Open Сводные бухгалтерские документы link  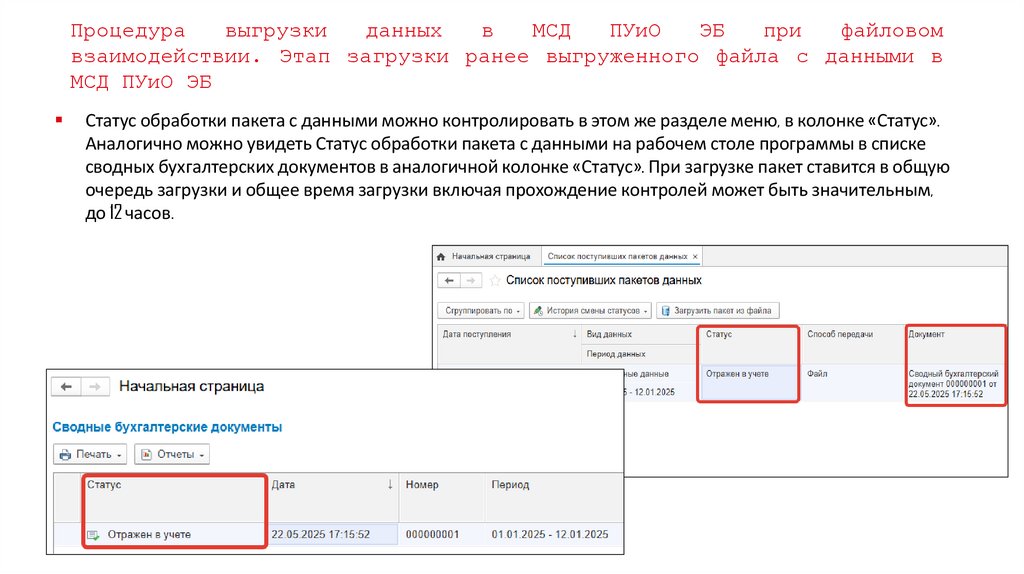coord(167,427)
